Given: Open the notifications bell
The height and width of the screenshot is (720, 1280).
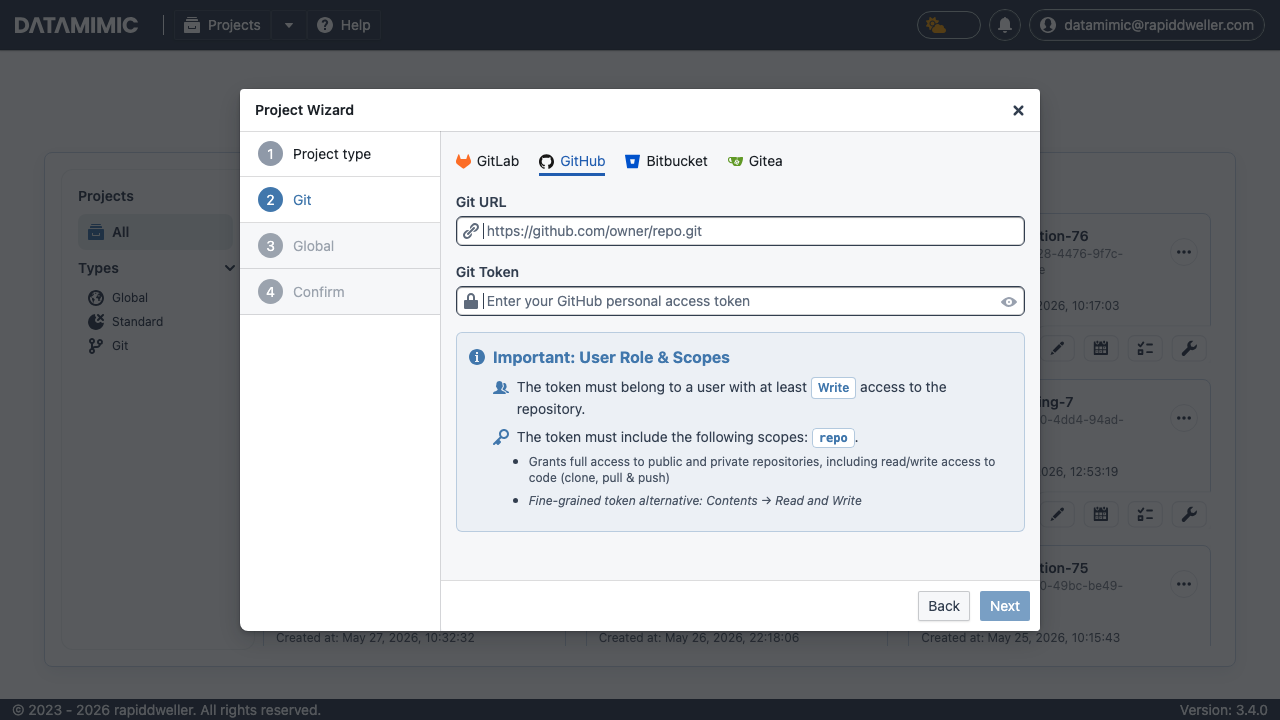Looking at the screenshot, I should click(x=1005, y=25).
